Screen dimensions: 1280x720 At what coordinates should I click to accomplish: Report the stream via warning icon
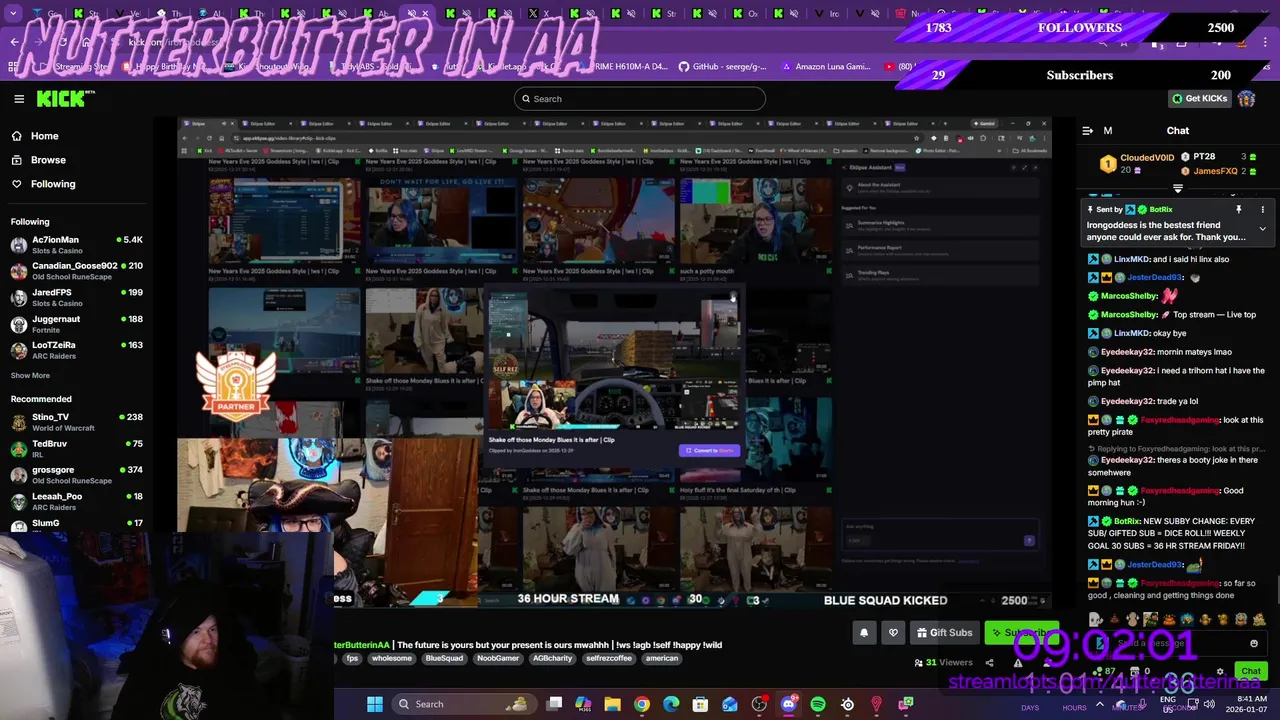click(x=1018, y=662)
